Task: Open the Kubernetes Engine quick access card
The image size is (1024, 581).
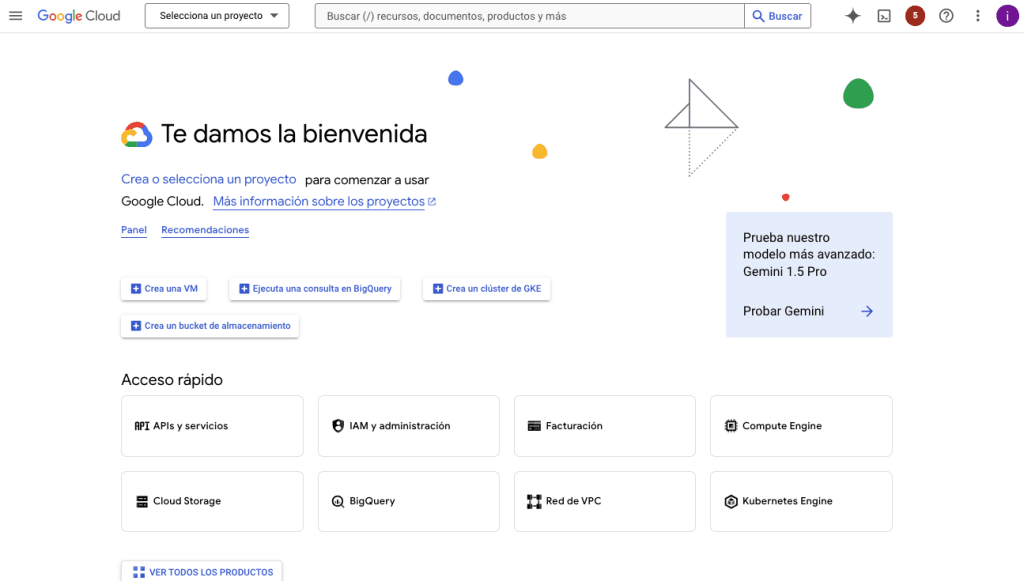Action: [801, 501]
